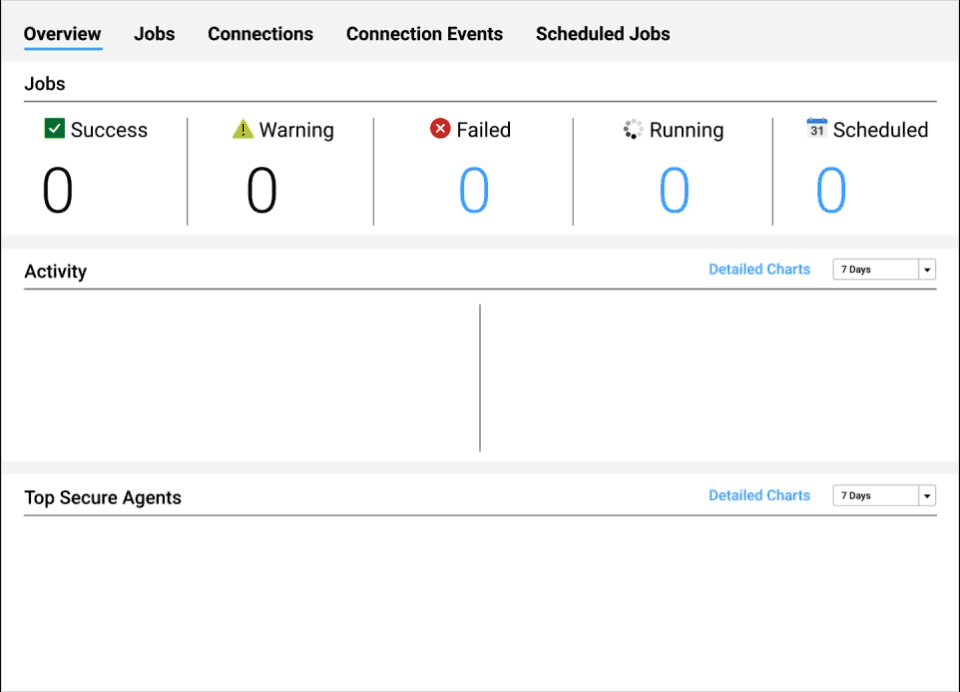Image resolution: width=960 pixels, height=692 pixels.
Task: Open the Activity 7 Days dropdown
Action: [x=878, y=269]
